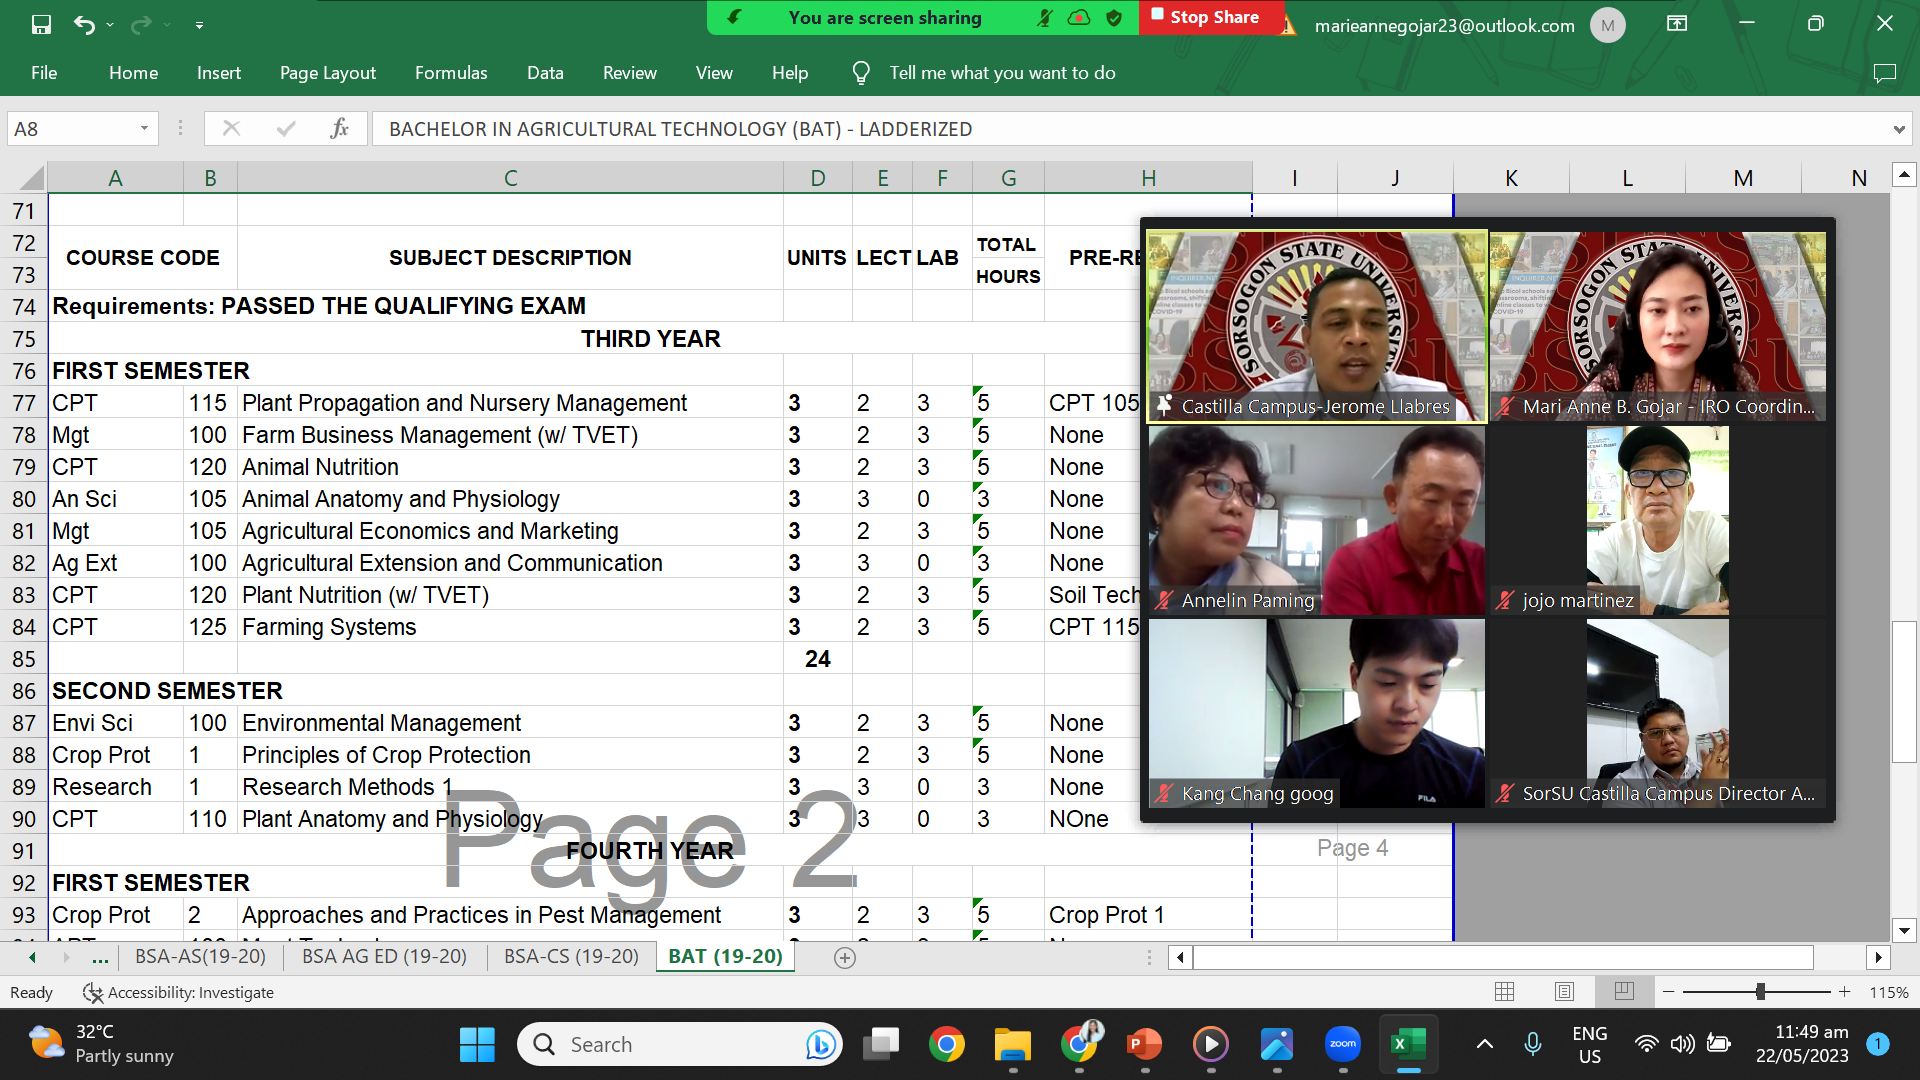
Task: Click the add new sheet plus icon
Action: tap(845, 958)
